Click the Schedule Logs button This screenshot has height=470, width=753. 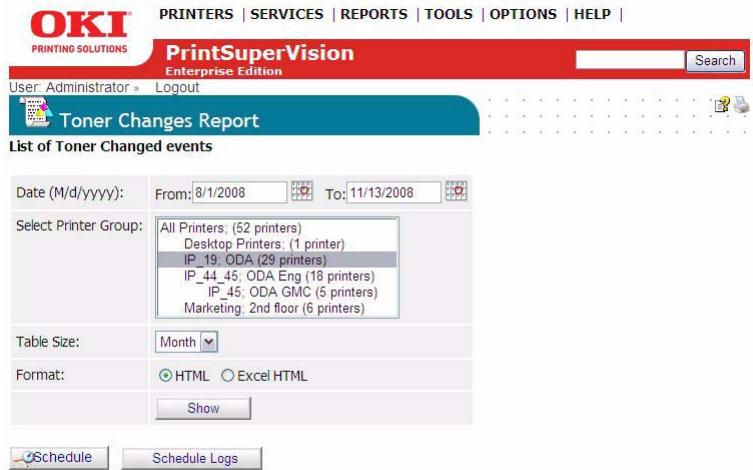[x=192, y=458]
